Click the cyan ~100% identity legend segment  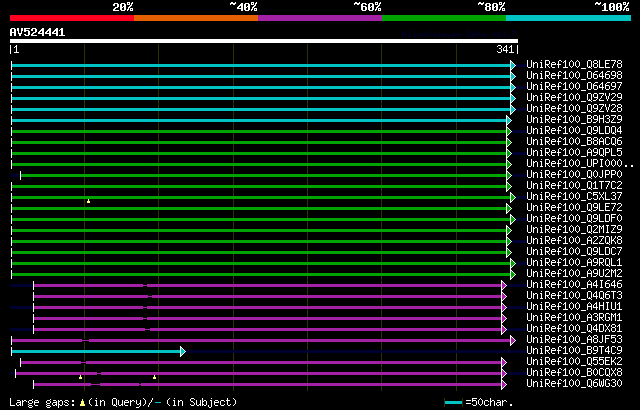click(569, 18)
